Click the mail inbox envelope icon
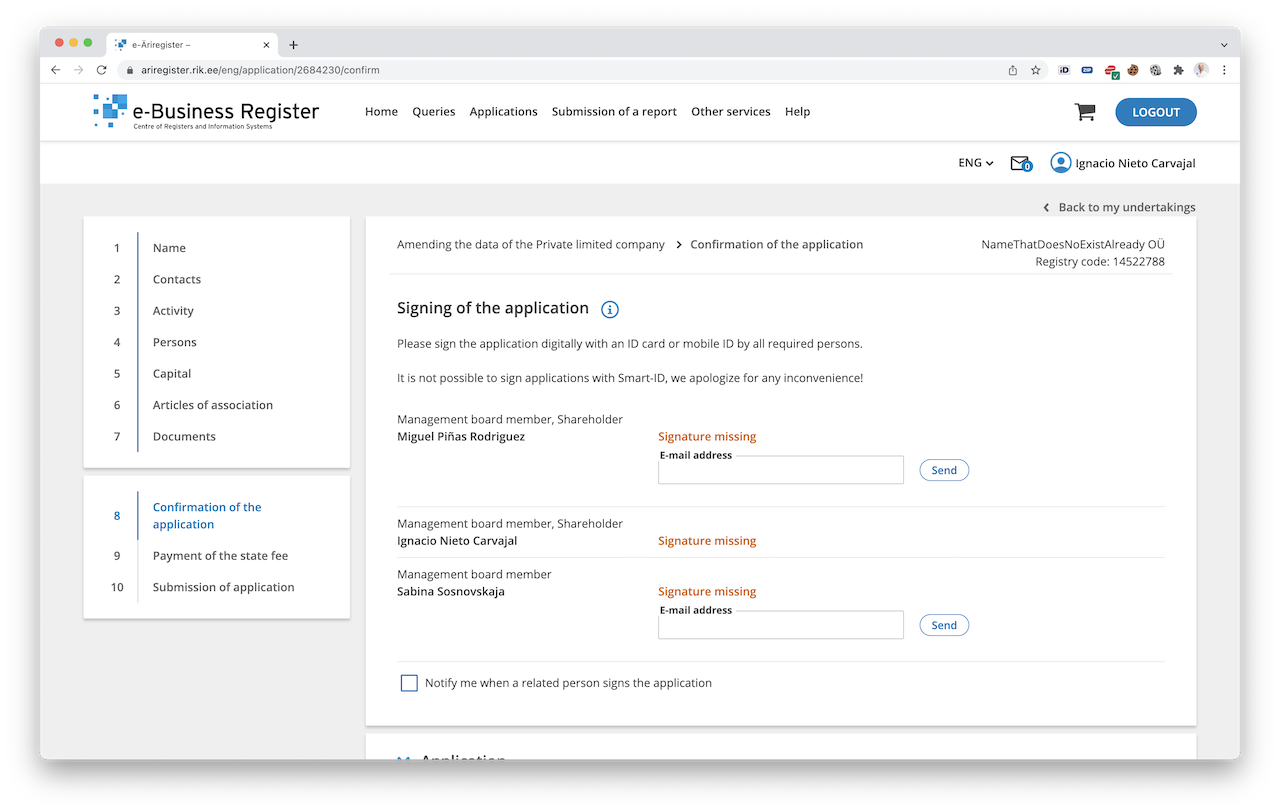Image resolution: width=1280 pixels, height=812 pixels. pyautogui.click(x=1019, y=163)
